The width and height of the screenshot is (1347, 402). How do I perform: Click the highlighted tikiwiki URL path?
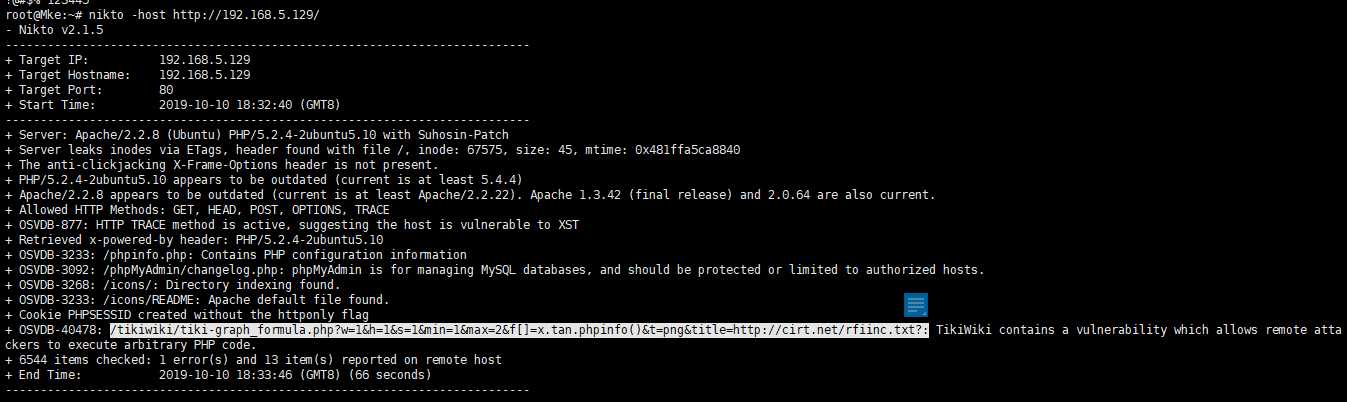[x=519, y=330]
